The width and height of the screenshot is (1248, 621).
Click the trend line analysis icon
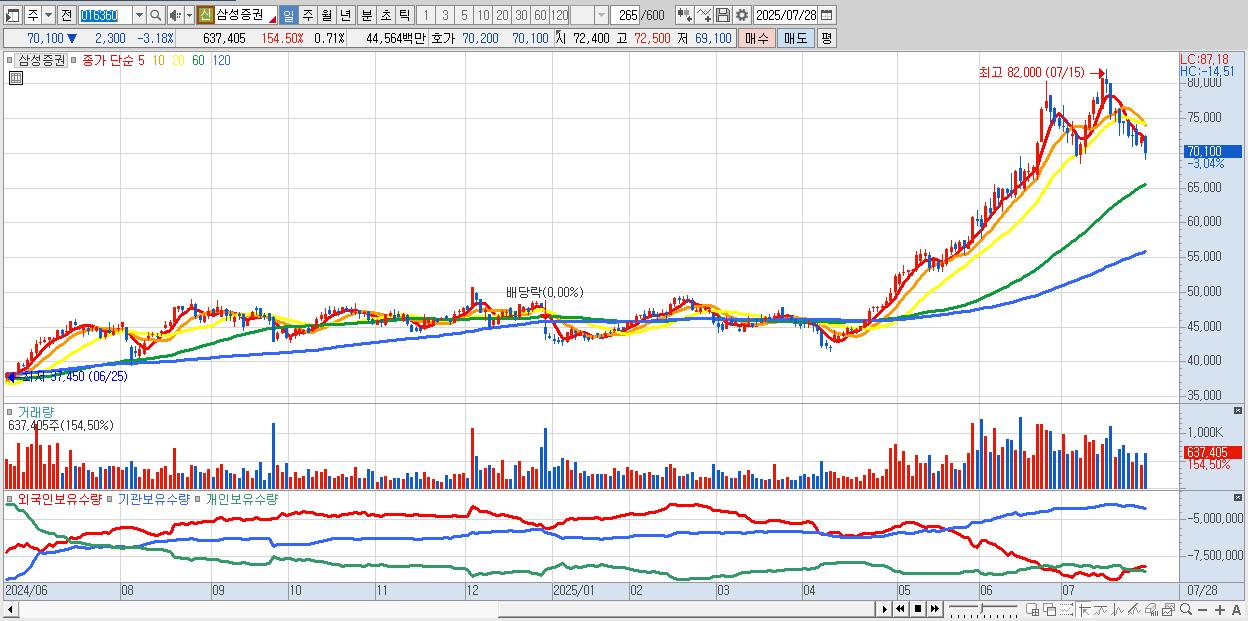(x=1102, y=609)
